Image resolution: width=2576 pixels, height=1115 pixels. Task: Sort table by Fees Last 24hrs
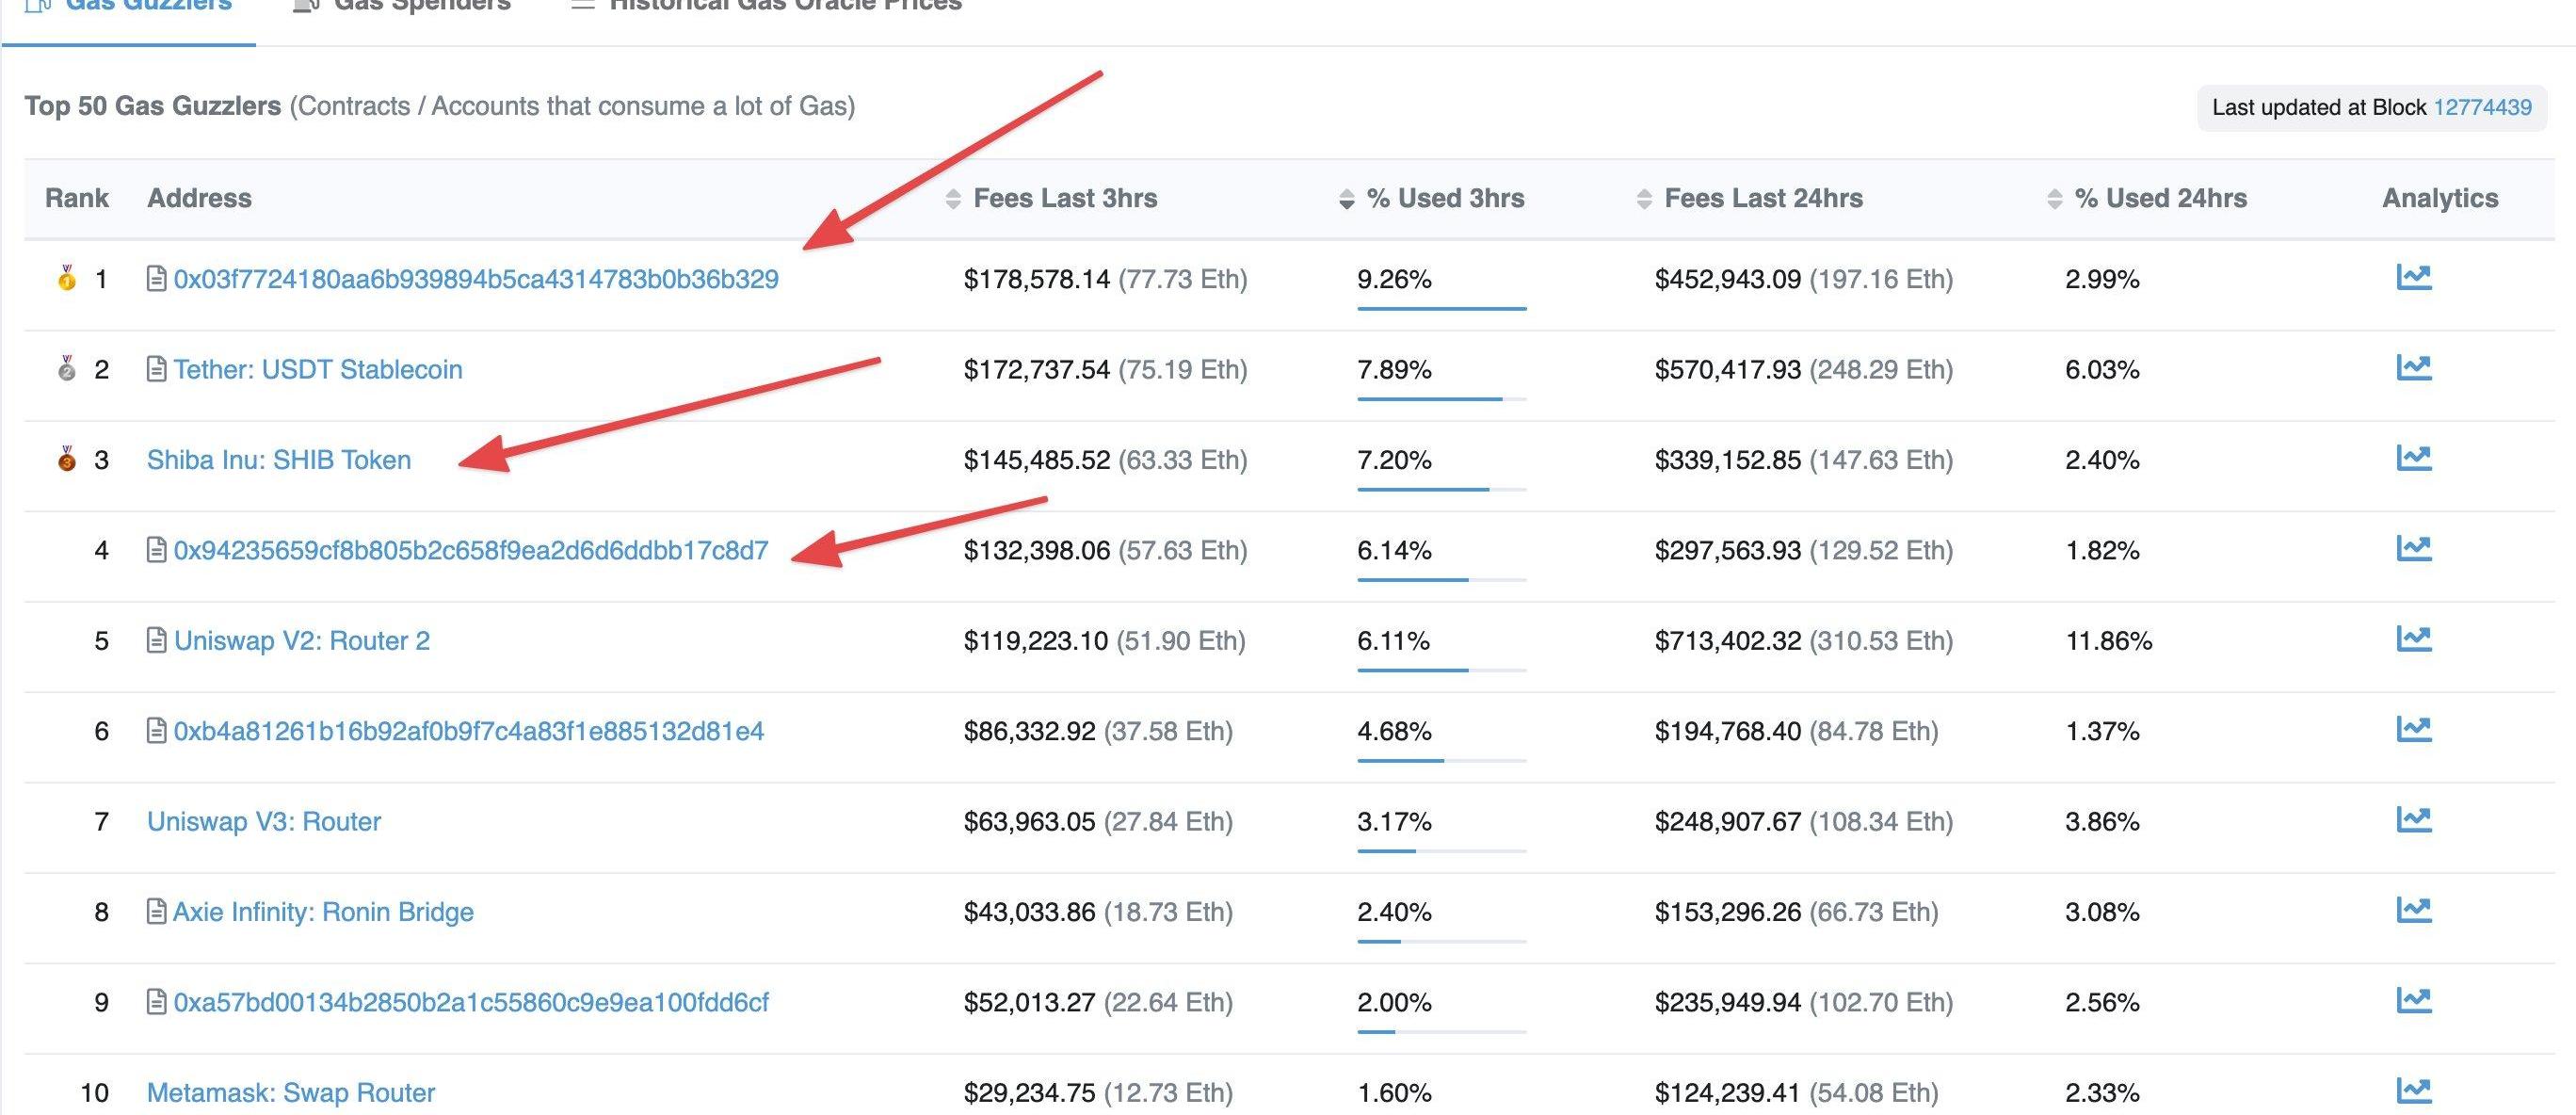pos(1749,198)
